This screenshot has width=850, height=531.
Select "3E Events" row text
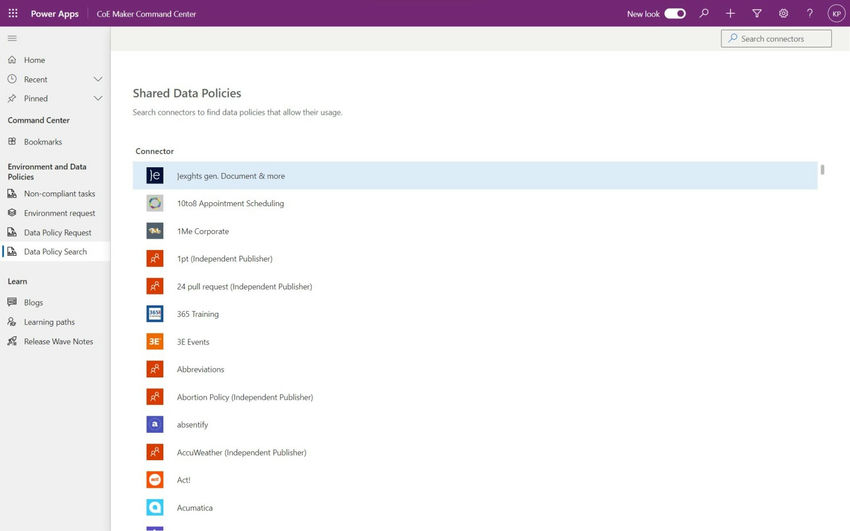(x=193, y=342)
